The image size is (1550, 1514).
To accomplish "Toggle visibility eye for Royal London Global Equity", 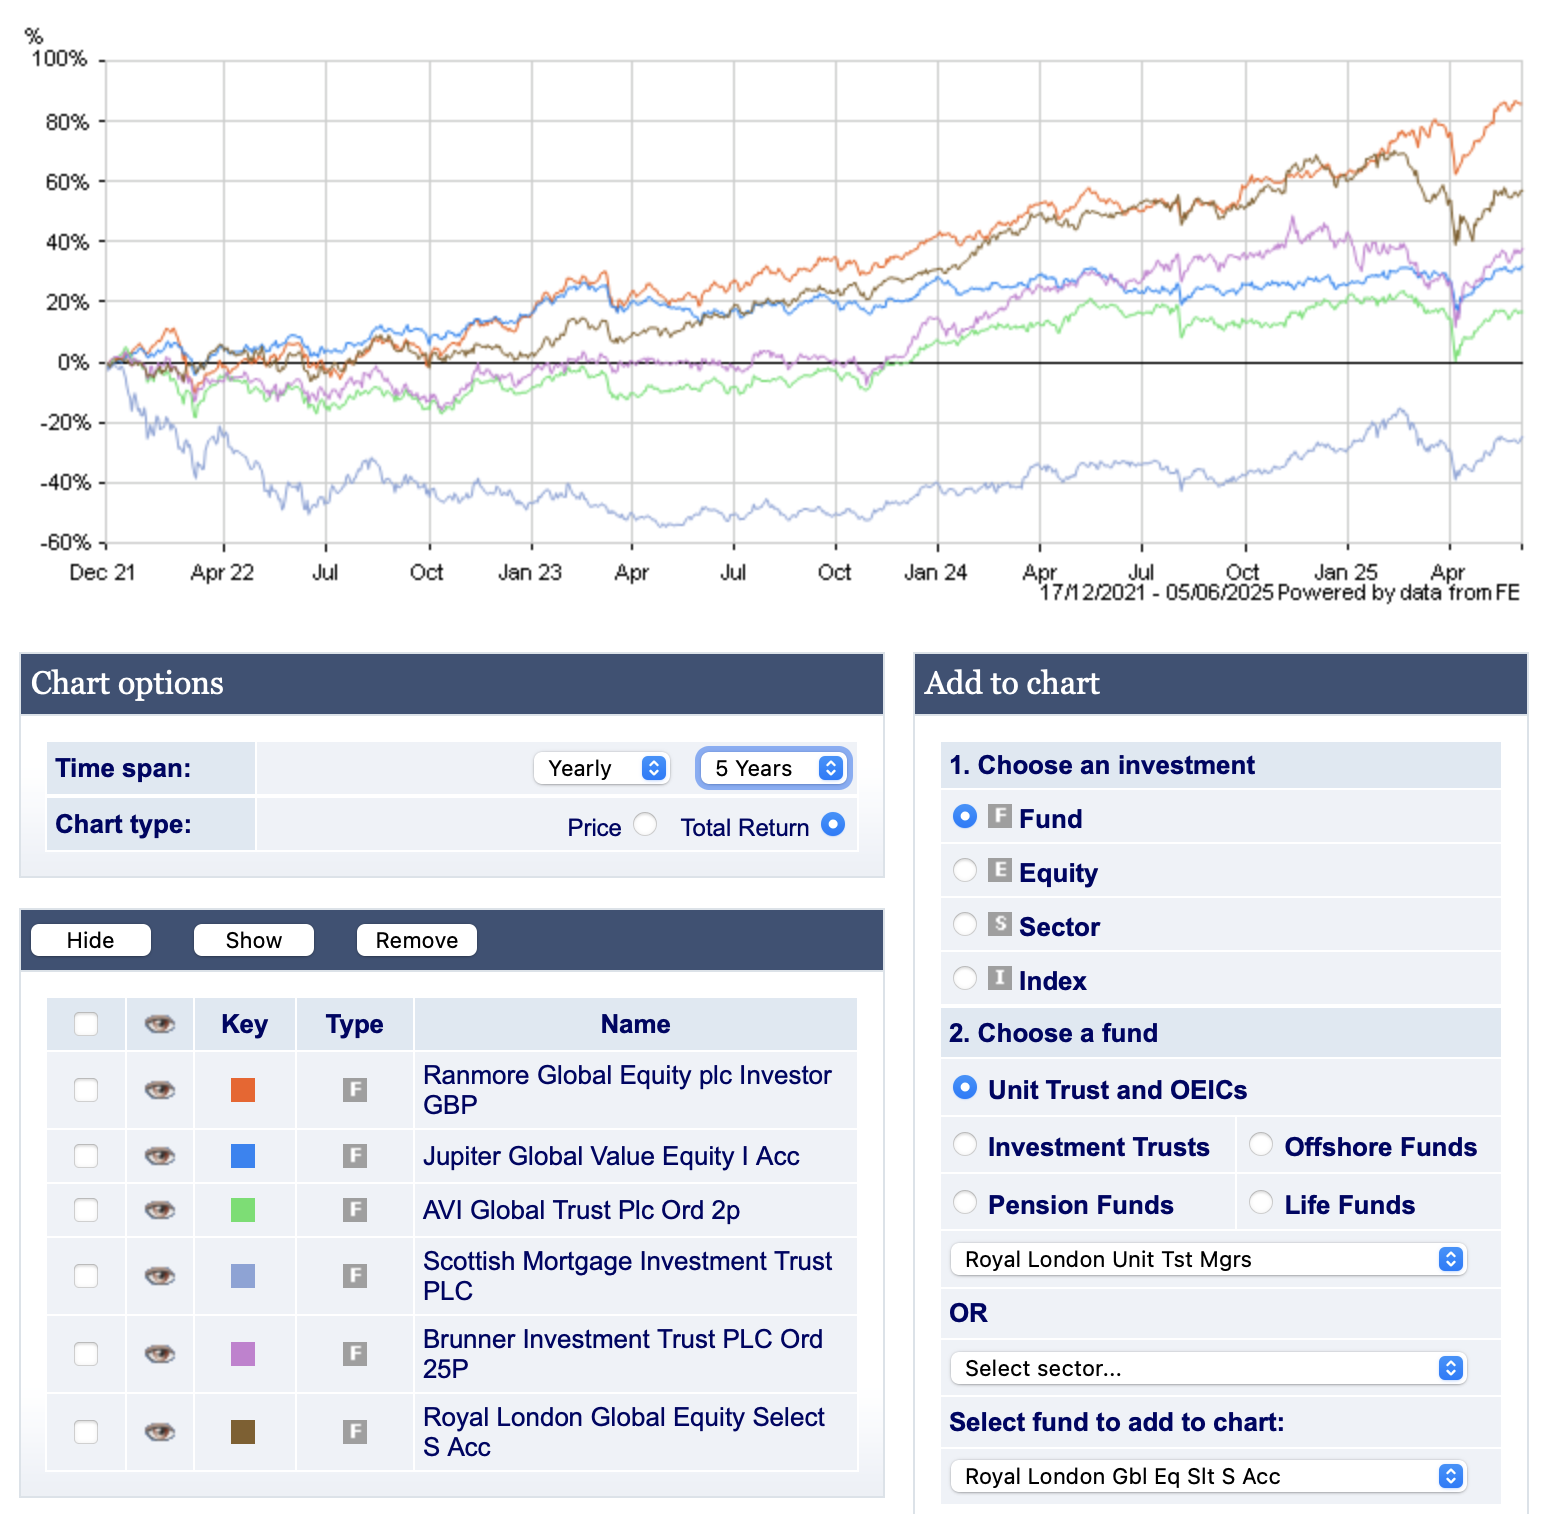I will coord(160,1432).
